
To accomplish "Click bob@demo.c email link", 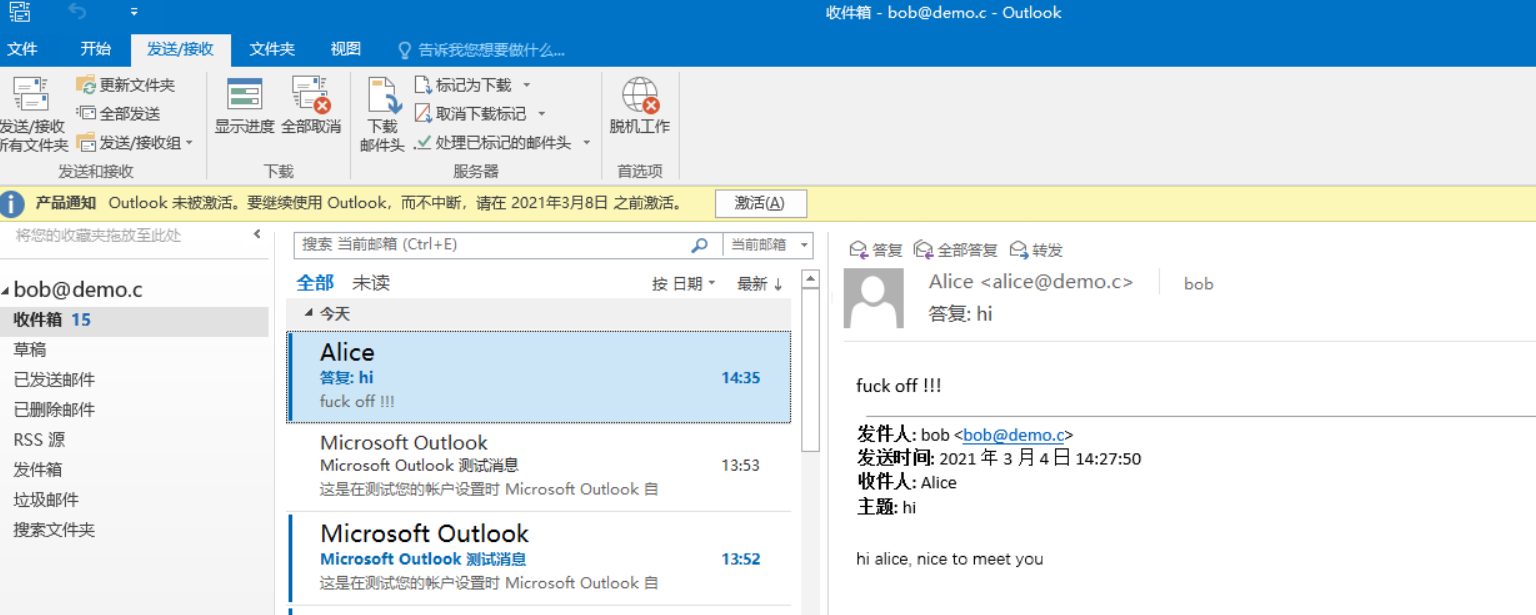I will point(1013,435).
